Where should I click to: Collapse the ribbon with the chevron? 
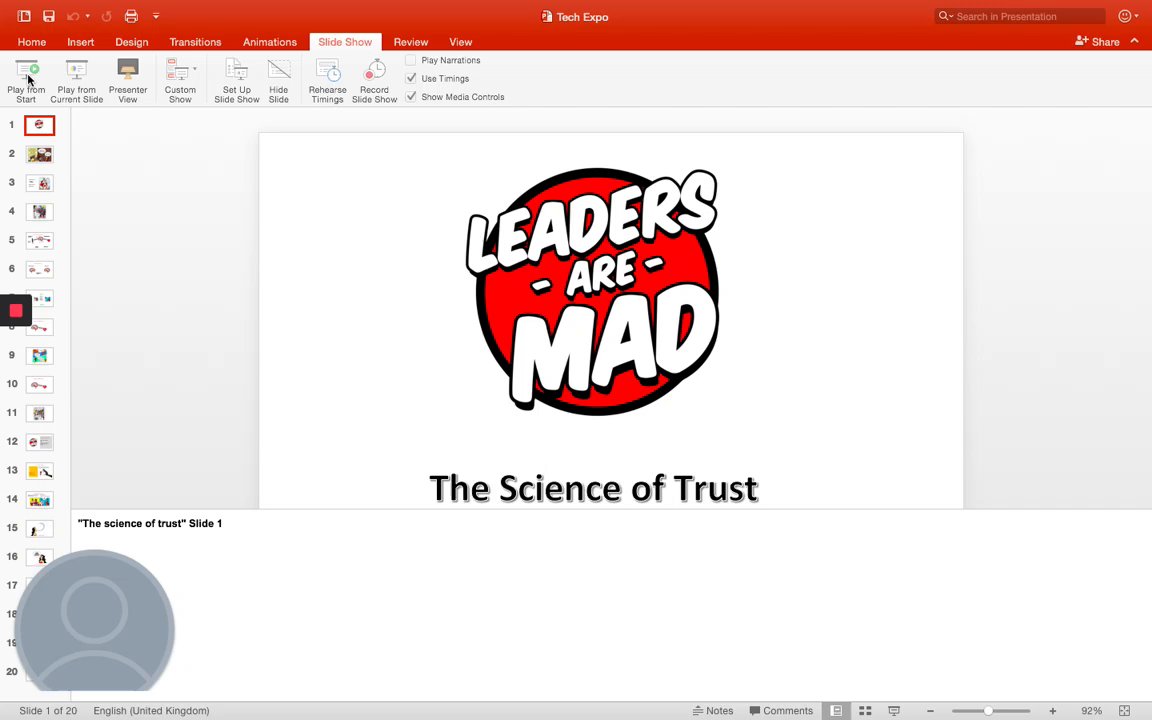(x=1134, y=41)
